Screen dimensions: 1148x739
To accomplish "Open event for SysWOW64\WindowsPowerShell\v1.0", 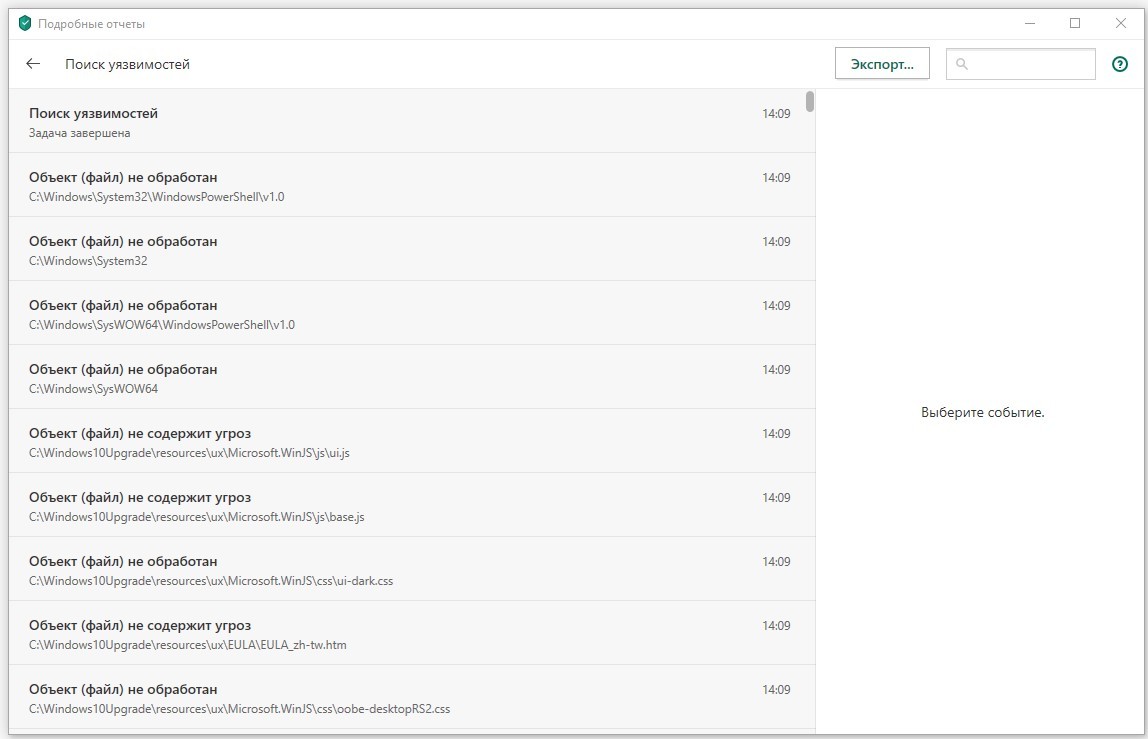I will (410, 314).
